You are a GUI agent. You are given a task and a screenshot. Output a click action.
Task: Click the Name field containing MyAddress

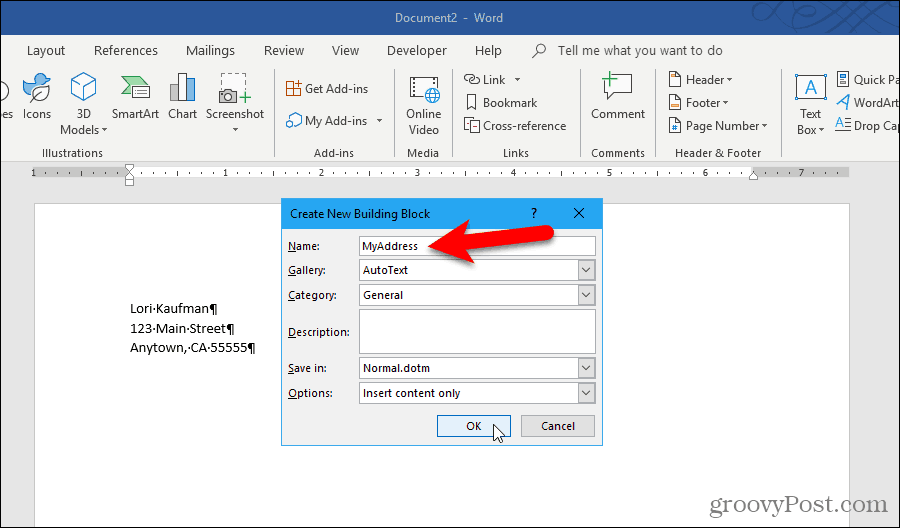pyautogui.click(x=477, y=246)
